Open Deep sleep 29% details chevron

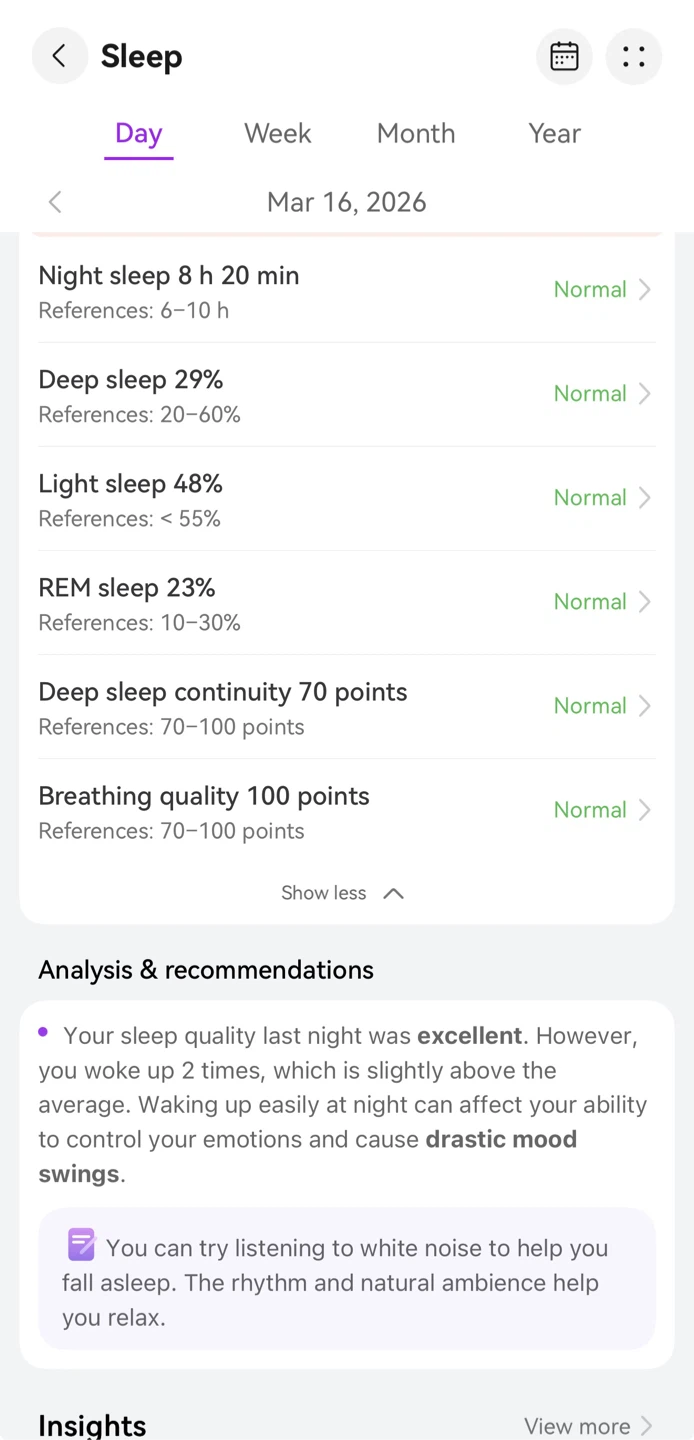(645, 393)
